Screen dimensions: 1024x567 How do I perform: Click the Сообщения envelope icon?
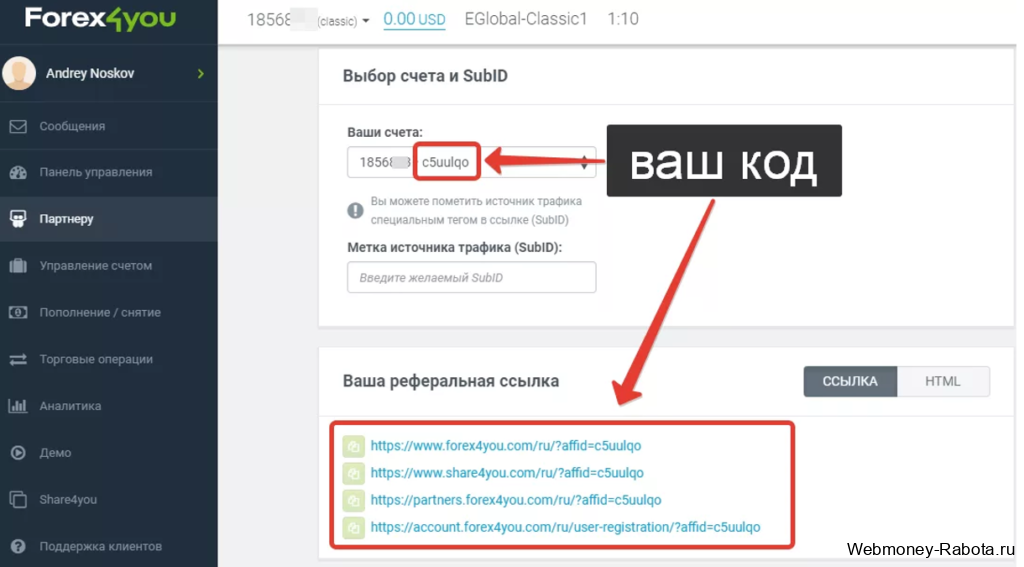pyautogui.click(x=18, y=126)
